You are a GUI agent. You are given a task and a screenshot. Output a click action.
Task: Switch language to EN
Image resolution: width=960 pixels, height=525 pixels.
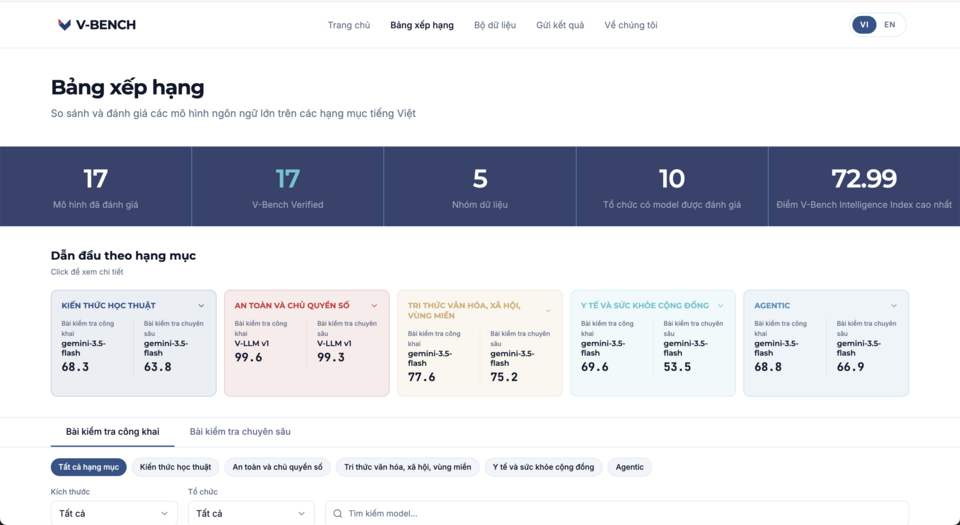[x=890, y=25]
